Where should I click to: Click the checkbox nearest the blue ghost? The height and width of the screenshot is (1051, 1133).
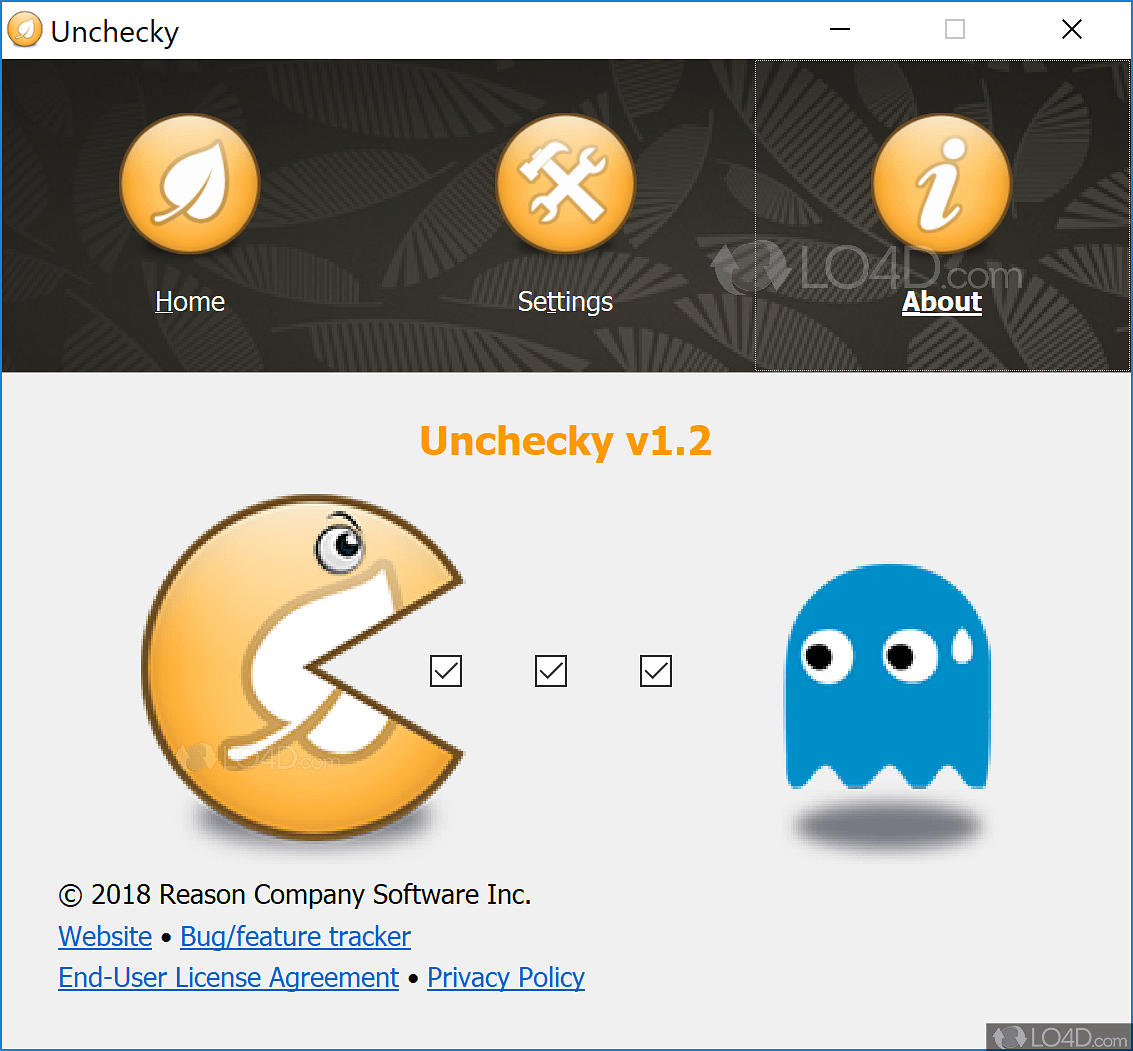656,671
